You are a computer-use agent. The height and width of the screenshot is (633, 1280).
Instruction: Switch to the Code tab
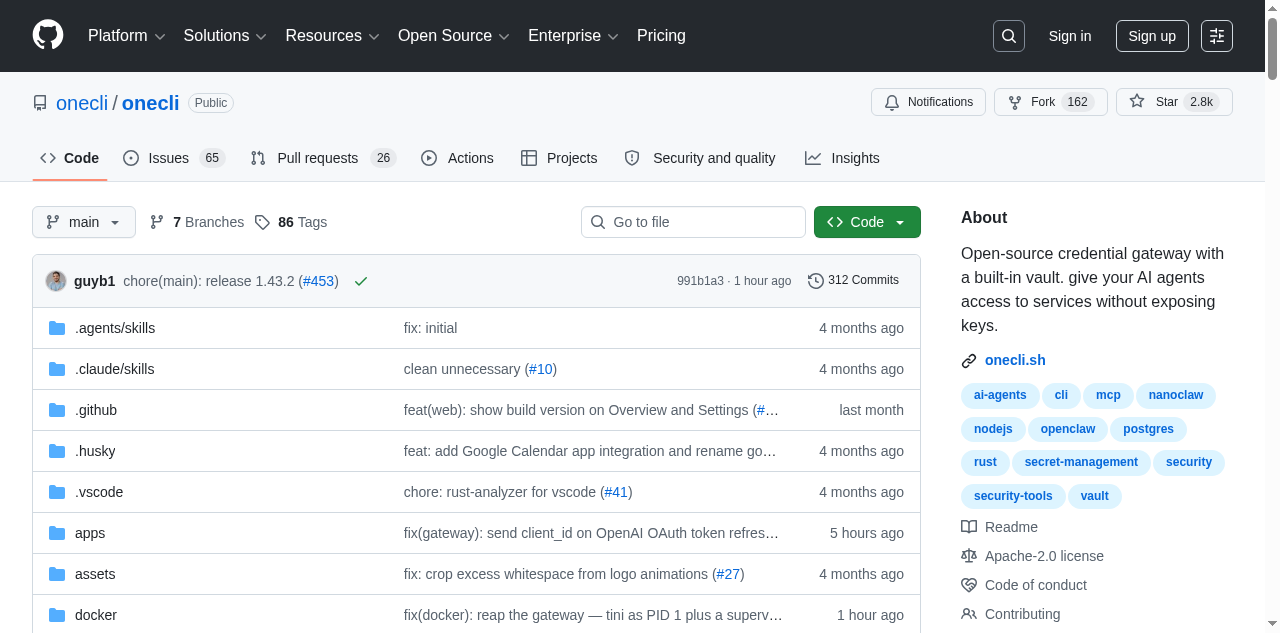tap(70, 158)
